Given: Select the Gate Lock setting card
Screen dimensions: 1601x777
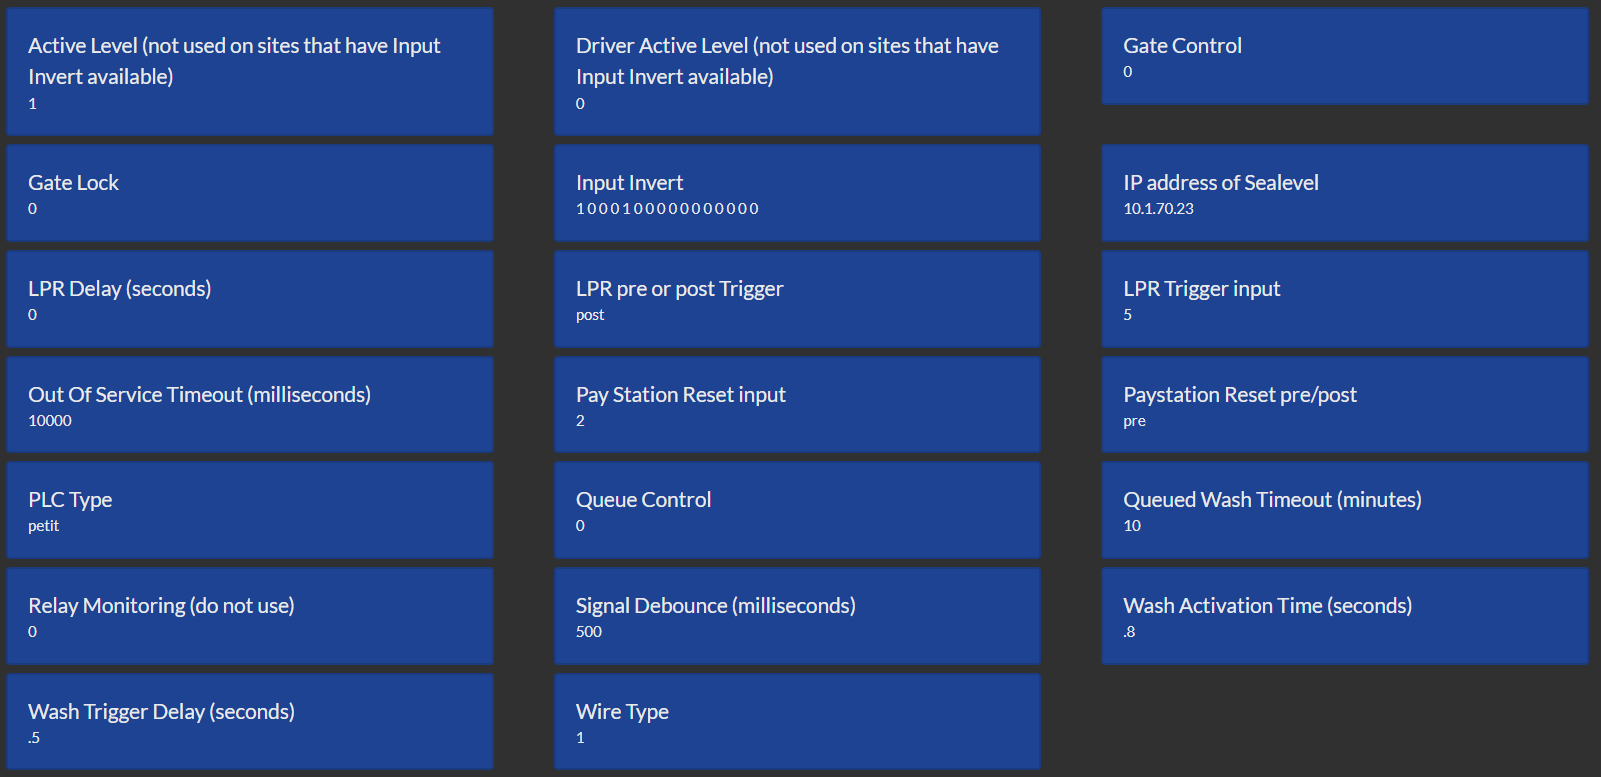Looking at the screenshot, I should (250, 193).
